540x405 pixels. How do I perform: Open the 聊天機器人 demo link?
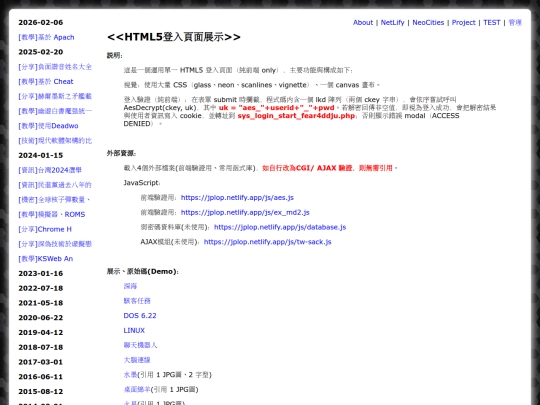point(140,345)
